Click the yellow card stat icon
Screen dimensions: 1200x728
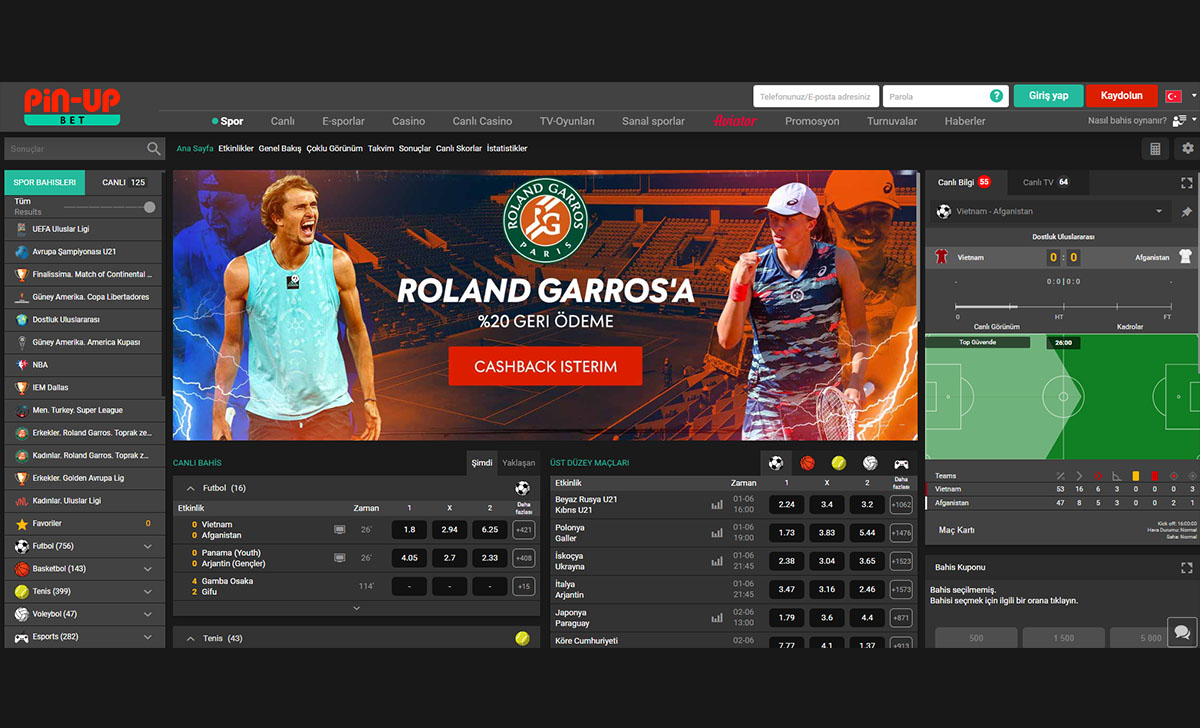tap(1135, 476)
